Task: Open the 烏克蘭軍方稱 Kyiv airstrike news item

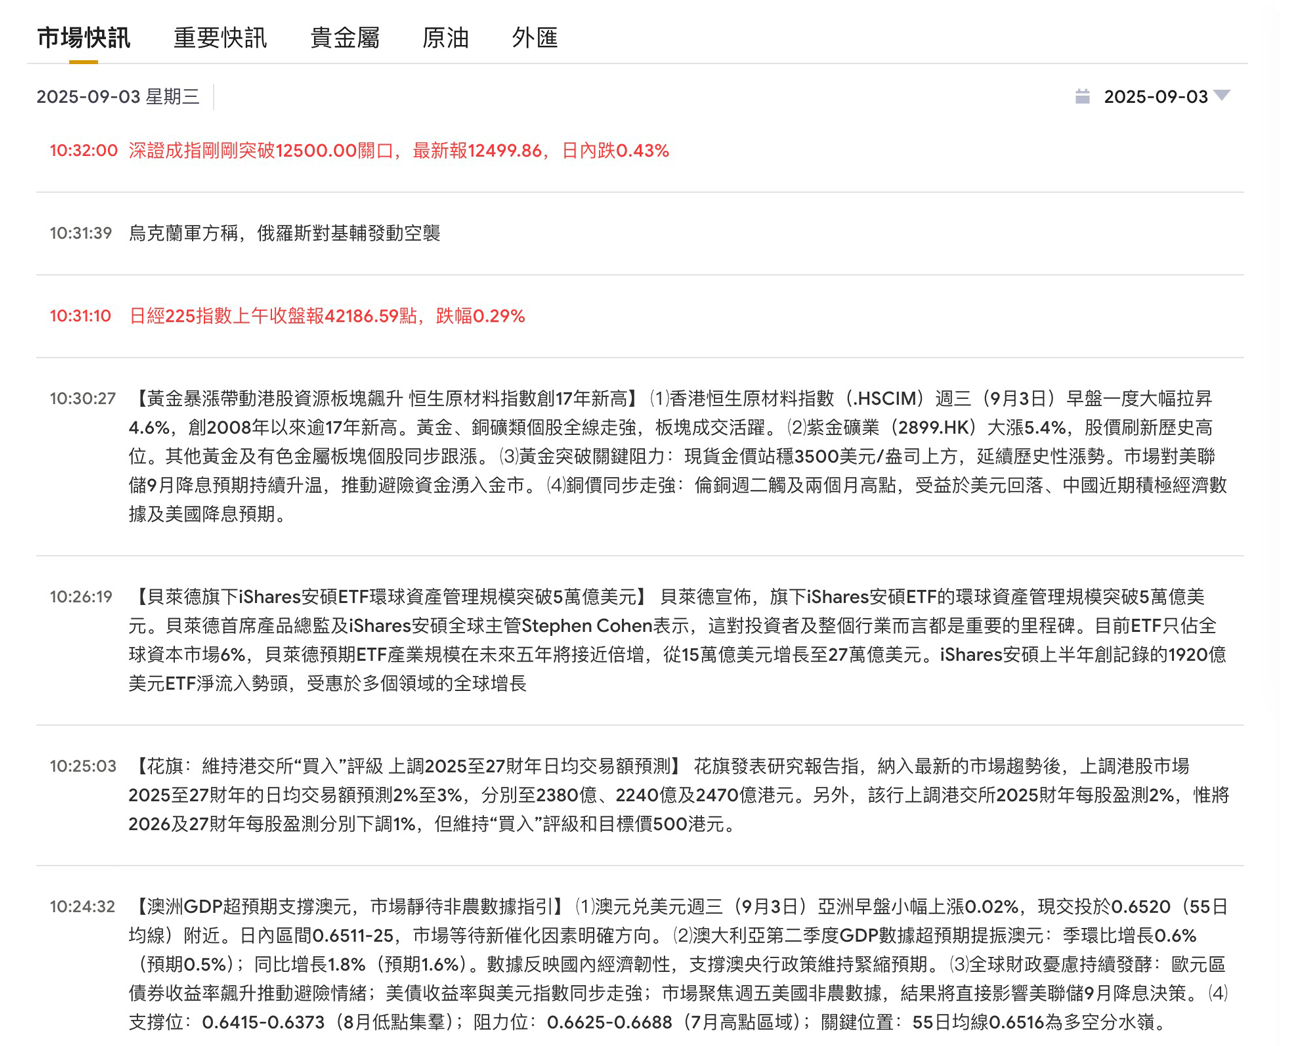Action: (x=285, y=233)
